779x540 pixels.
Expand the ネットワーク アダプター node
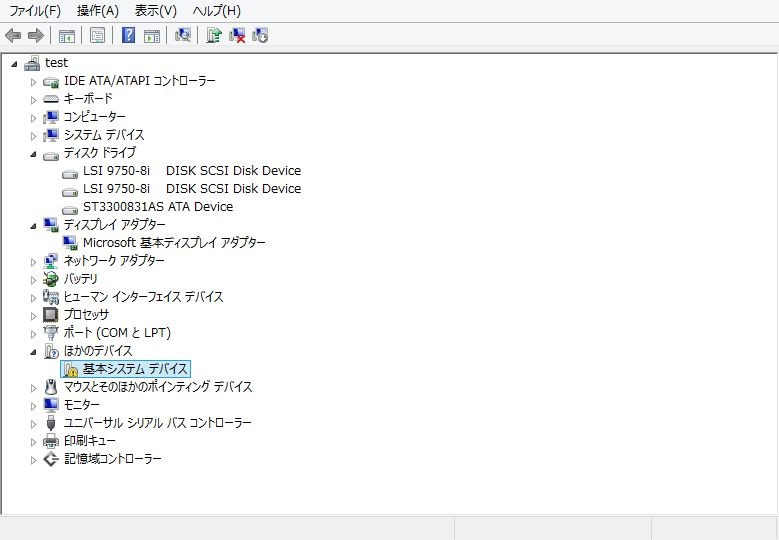point(33,262)
